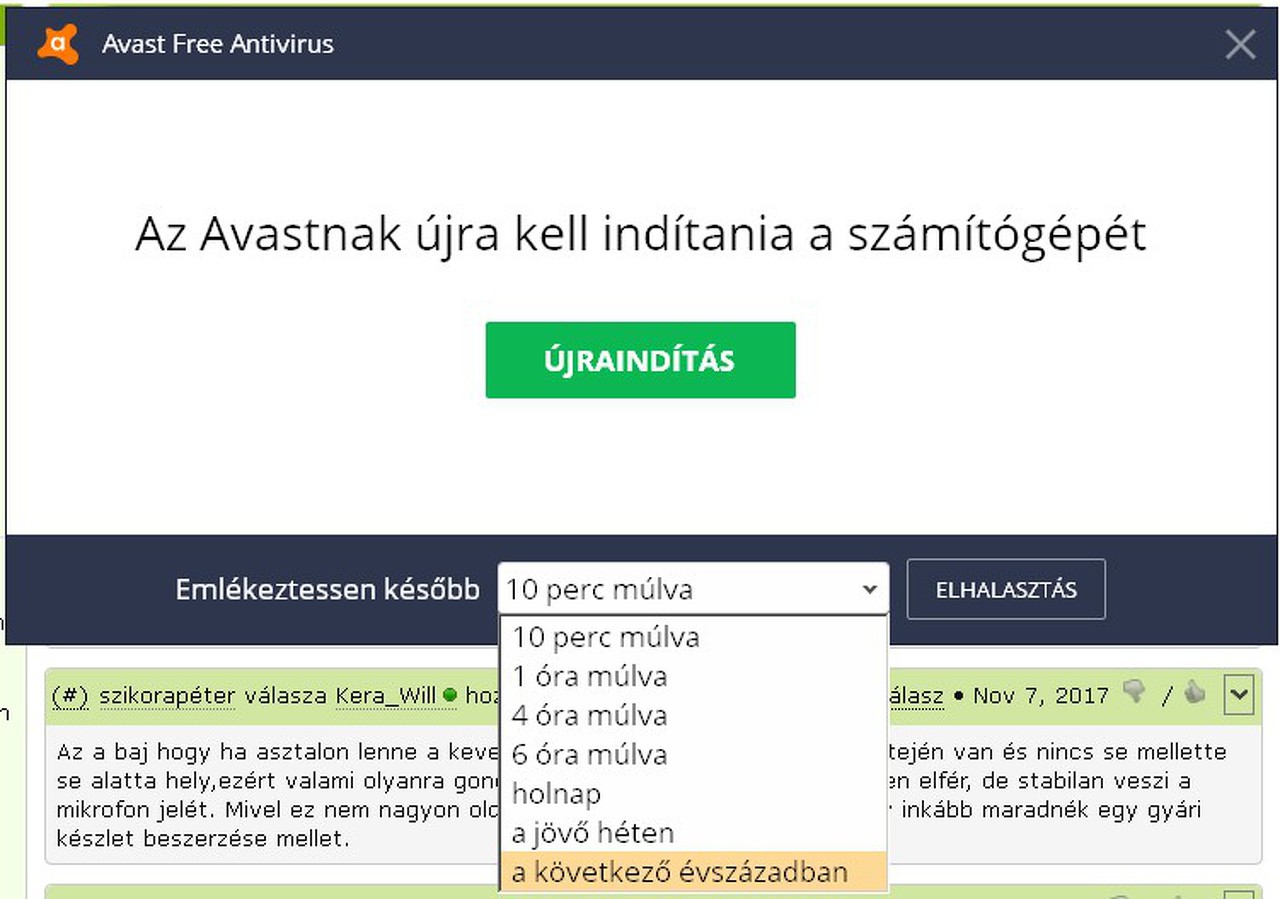The width and height of the screenshot is (1280, 899).
Task: Click the "Emlékeztessen később" label
Action: click(328, 589)
